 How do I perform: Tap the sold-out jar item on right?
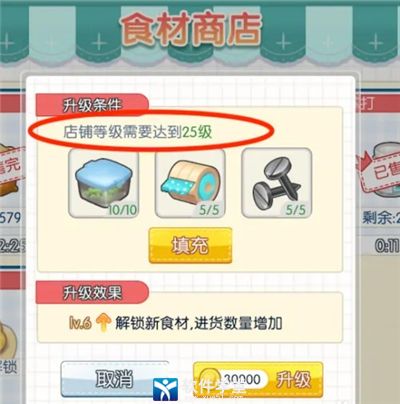coord(382,170)
